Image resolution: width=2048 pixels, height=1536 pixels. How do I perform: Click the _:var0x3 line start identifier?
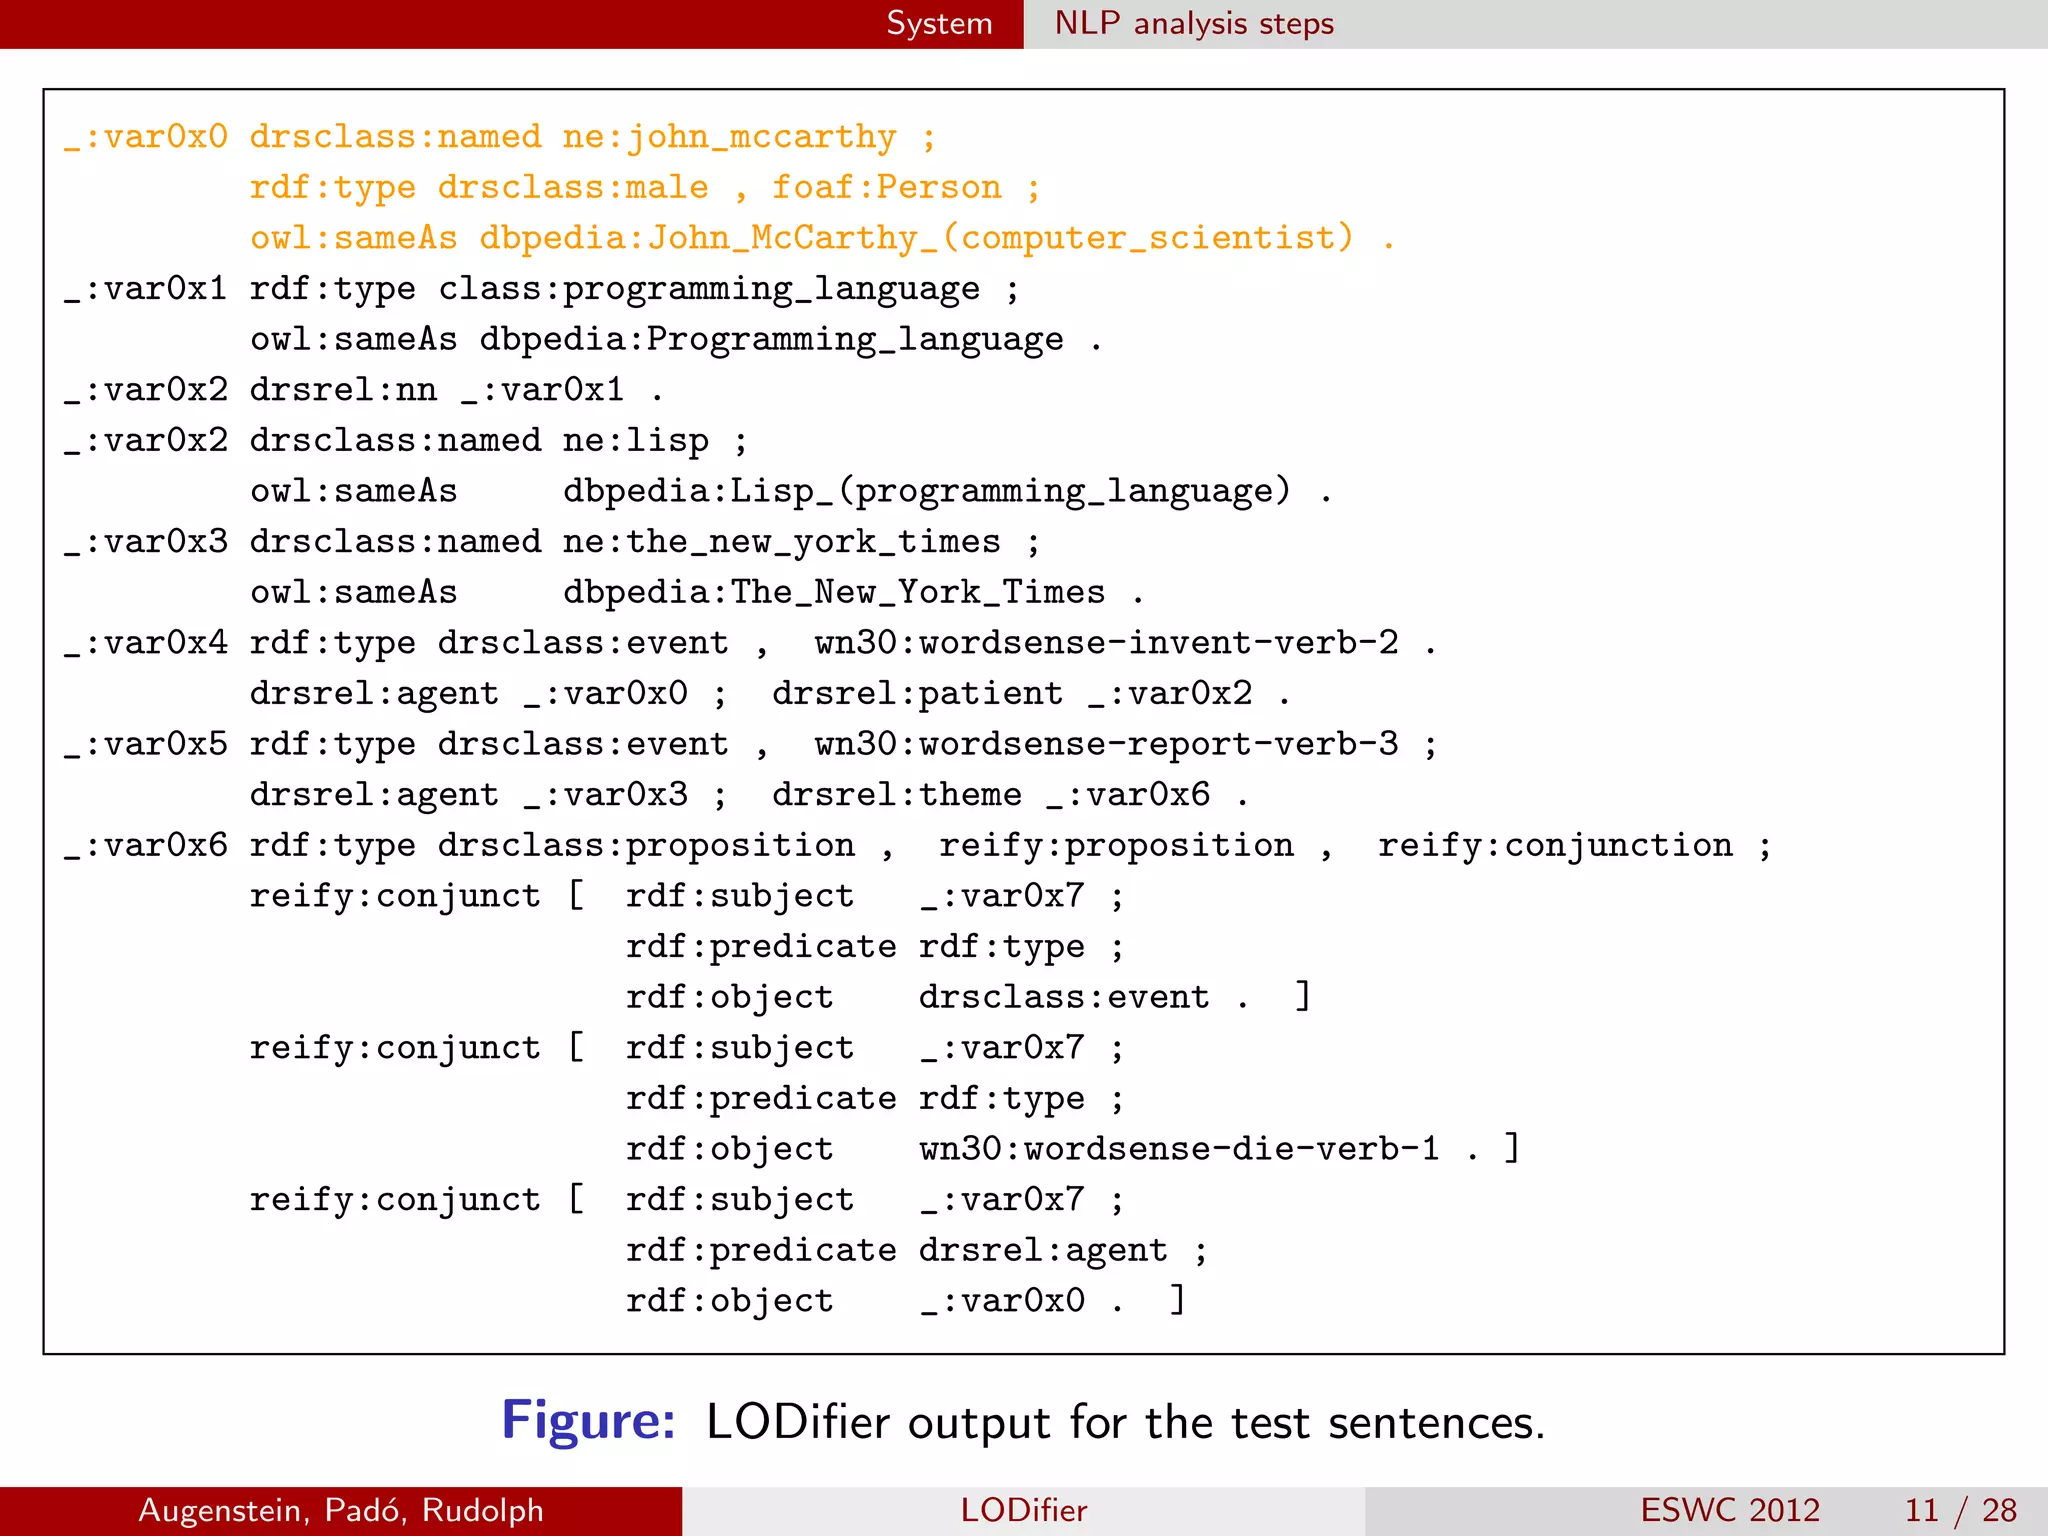pyautogui.click(x=146, y=542)
